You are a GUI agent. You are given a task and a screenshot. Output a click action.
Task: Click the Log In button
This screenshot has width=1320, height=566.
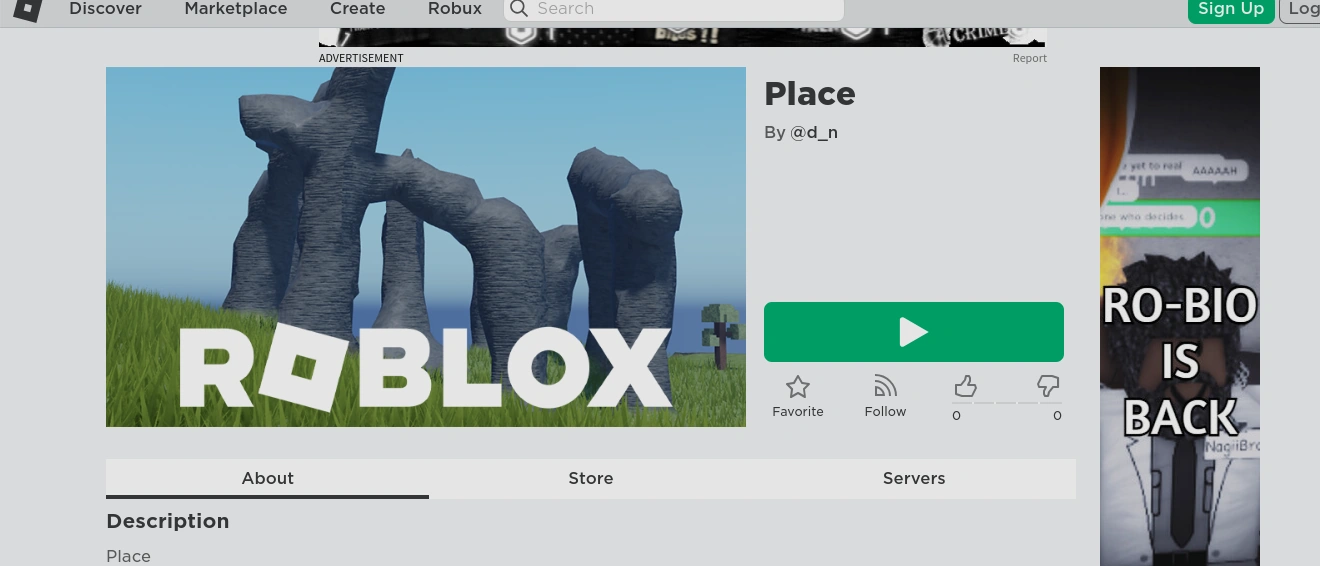(1301, 9)
